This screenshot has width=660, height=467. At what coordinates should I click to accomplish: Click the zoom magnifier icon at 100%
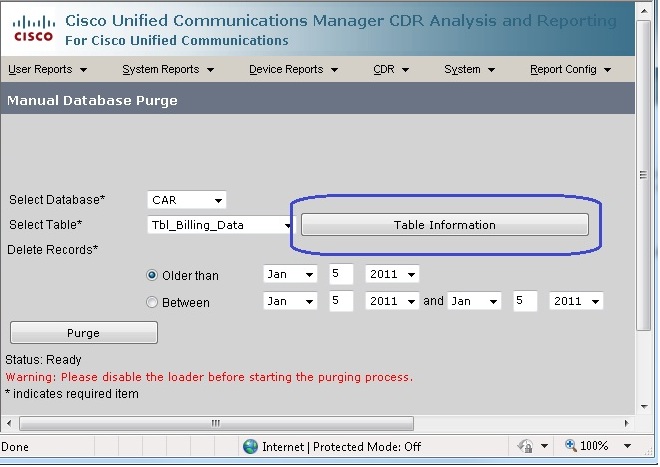(x=570, y=445)
